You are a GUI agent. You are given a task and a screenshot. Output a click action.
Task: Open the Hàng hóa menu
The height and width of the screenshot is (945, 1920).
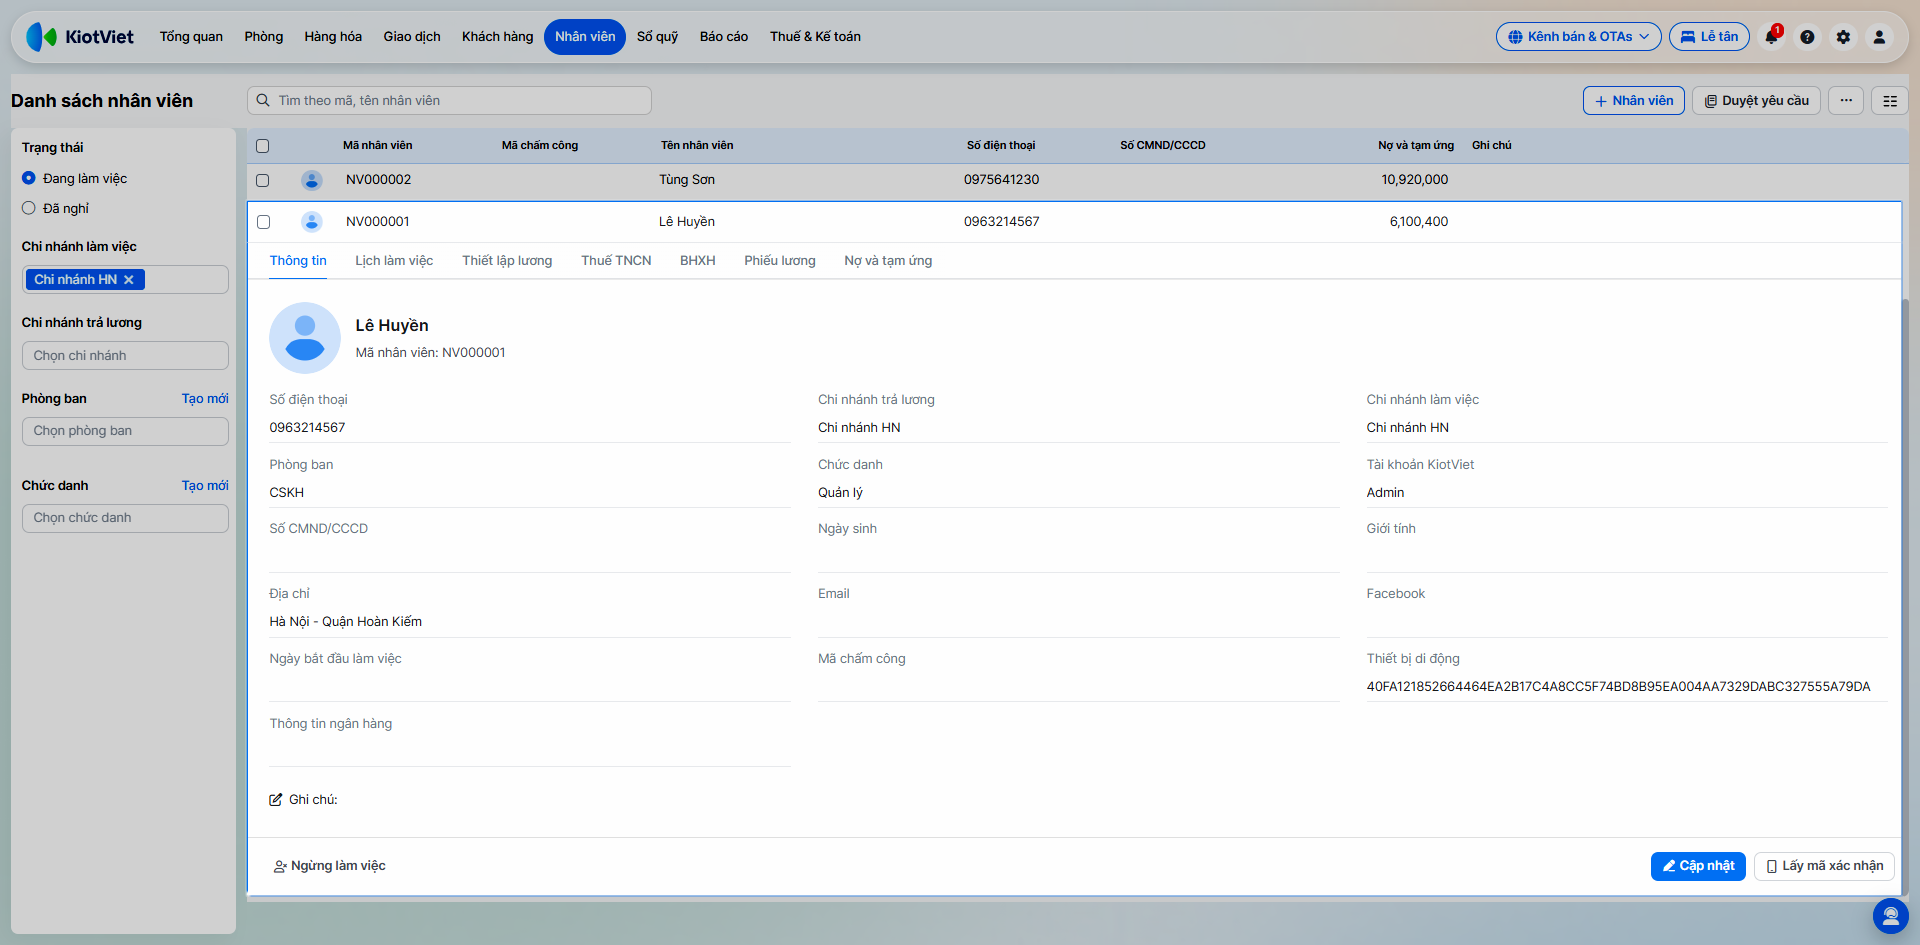333,37
